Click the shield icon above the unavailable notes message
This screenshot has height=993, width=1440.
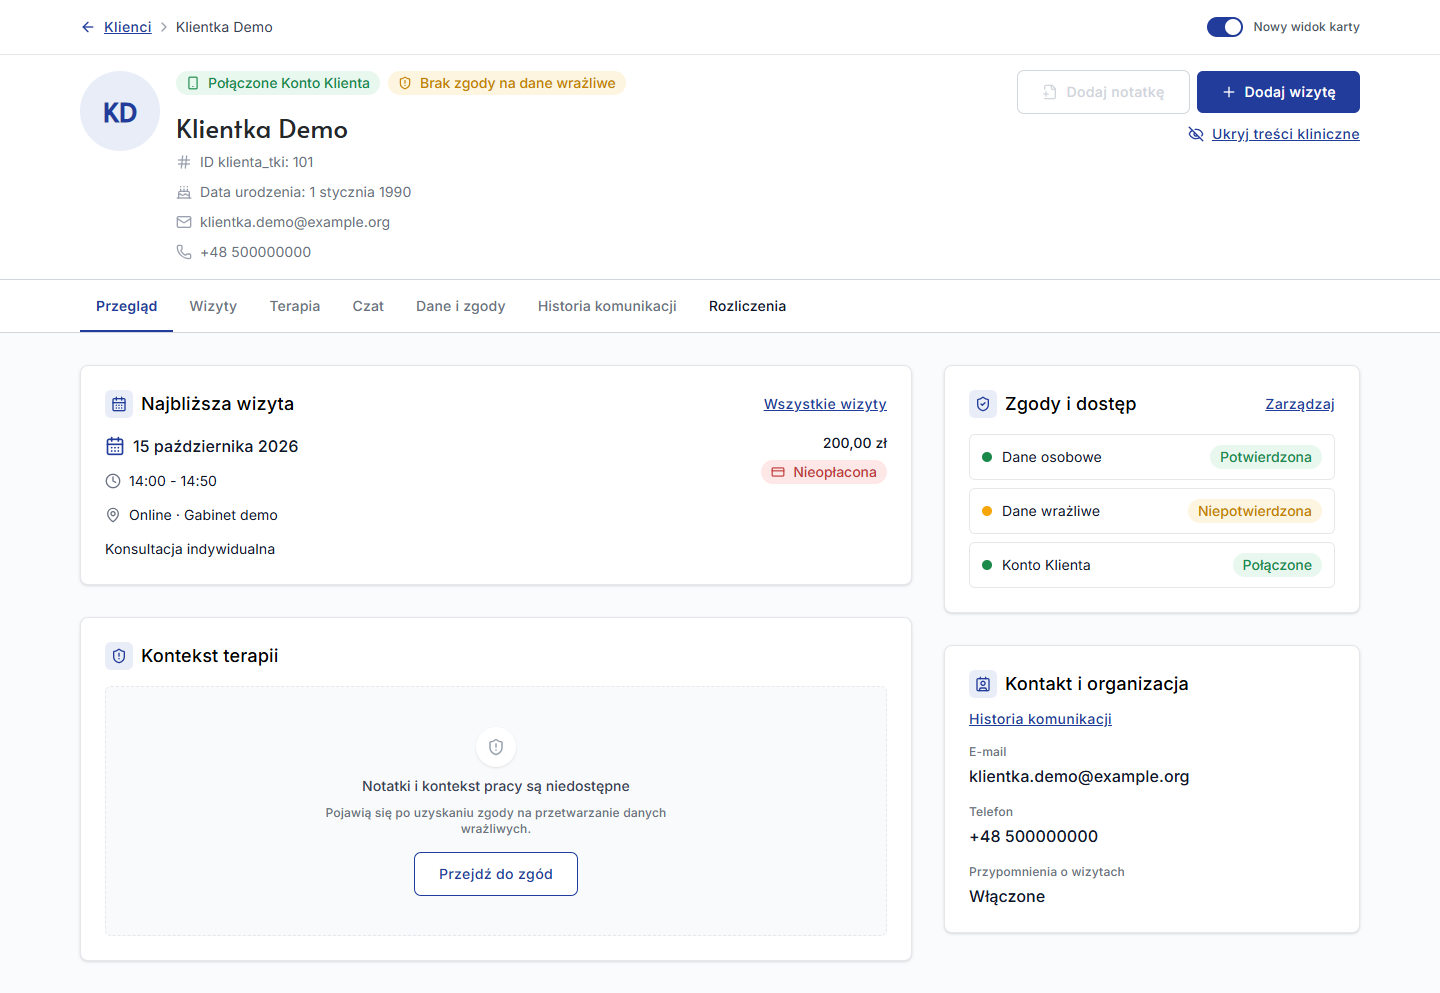pyautogui.click(x=496, y=747)
